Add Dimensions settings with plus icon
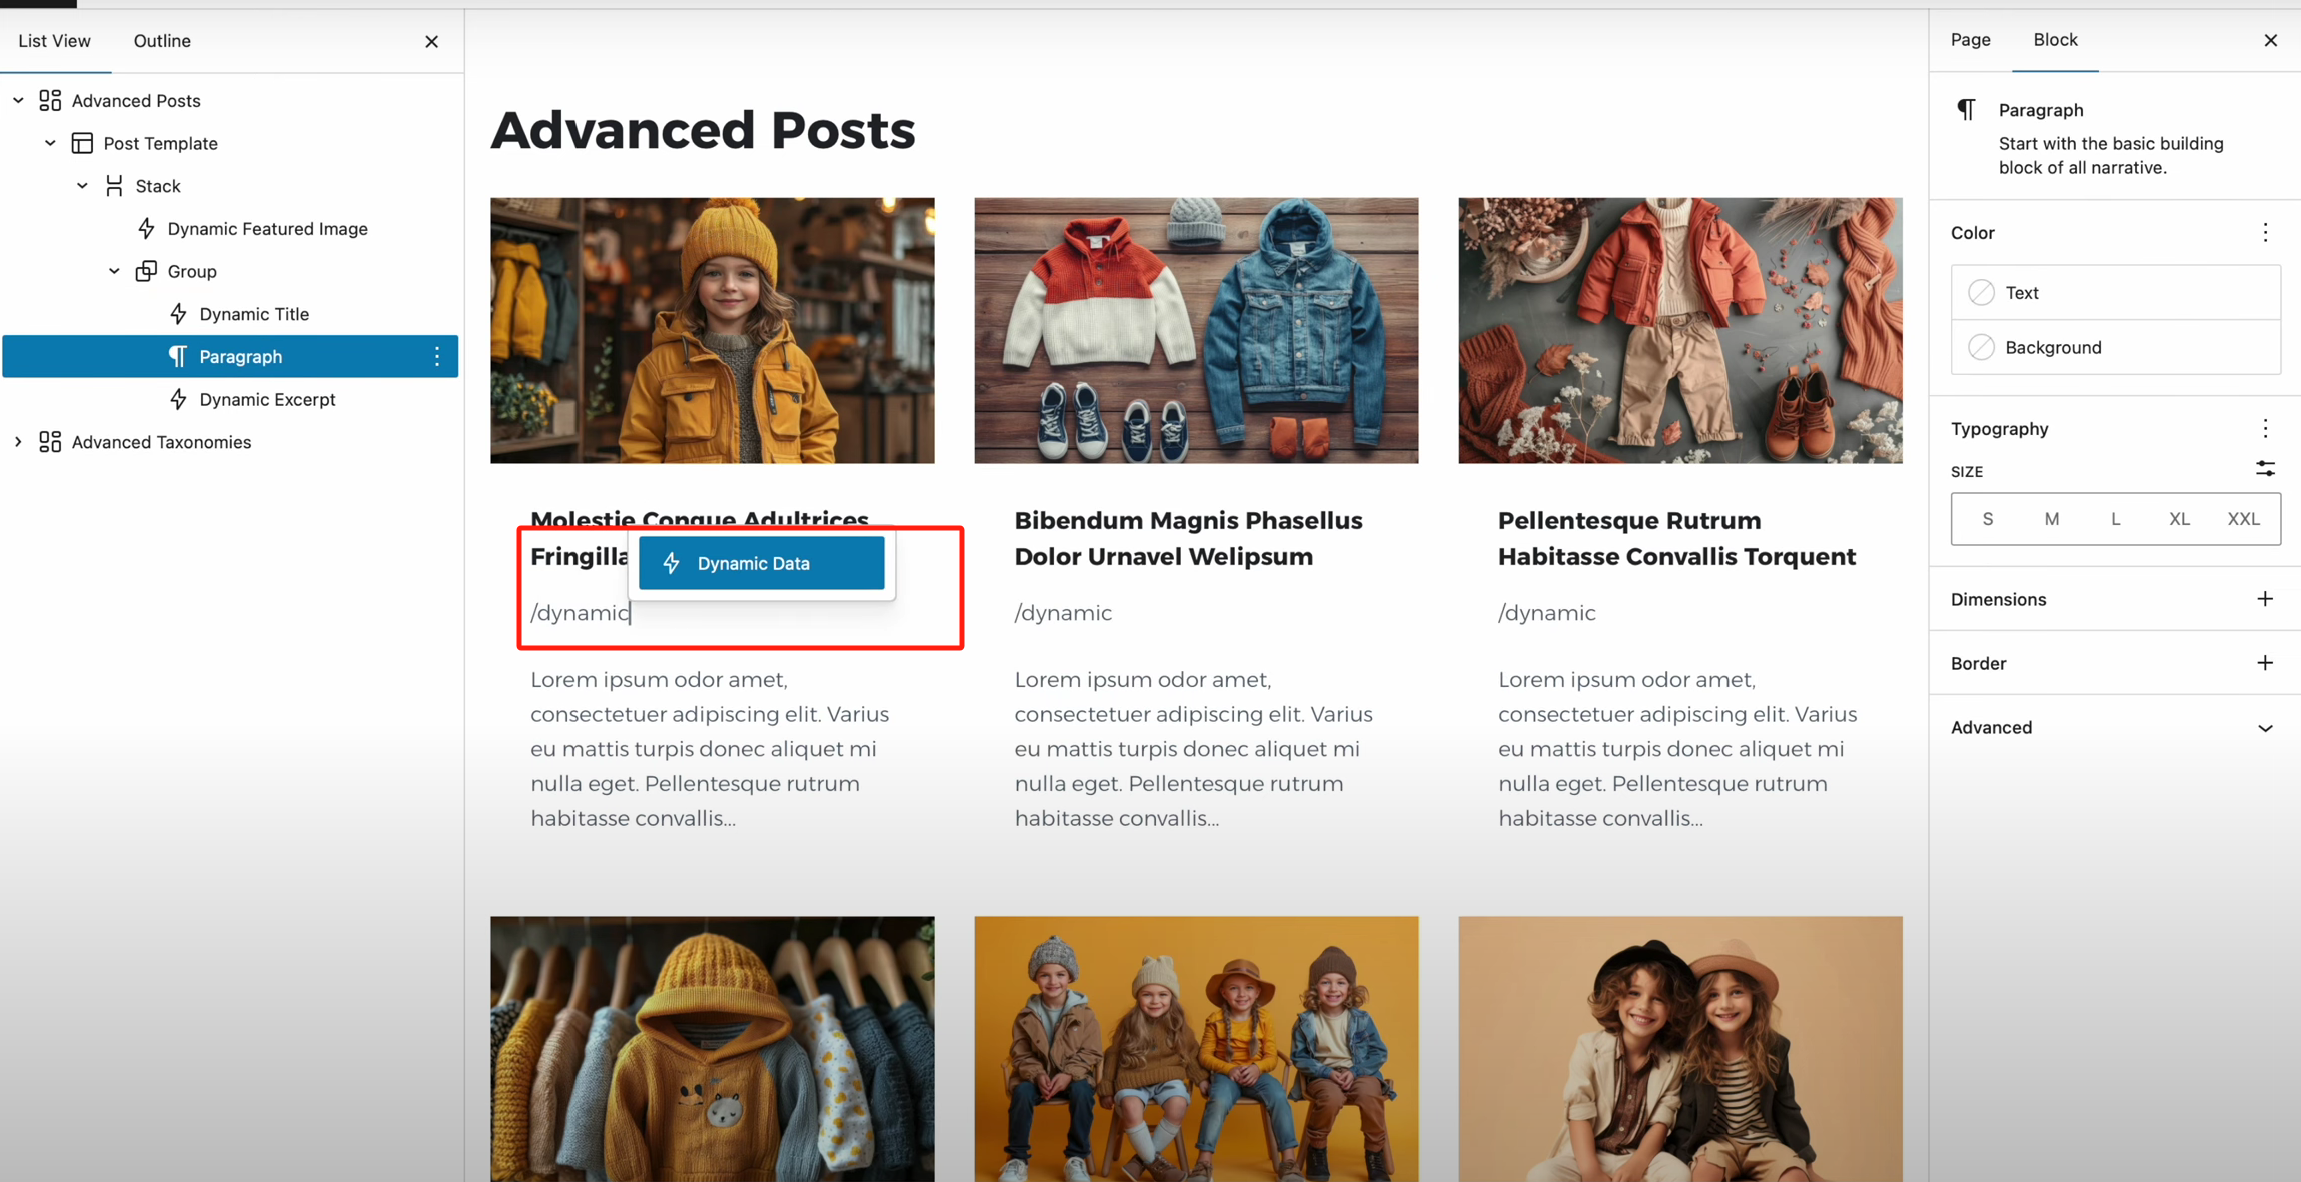Viewport: 2301px width, 1182px height. coord(2265,599)
